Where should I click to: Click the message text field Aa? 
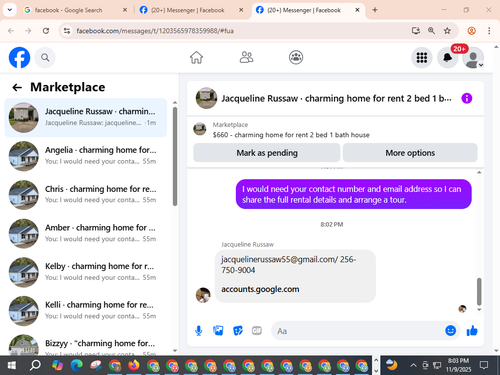[x=357, y=331]
